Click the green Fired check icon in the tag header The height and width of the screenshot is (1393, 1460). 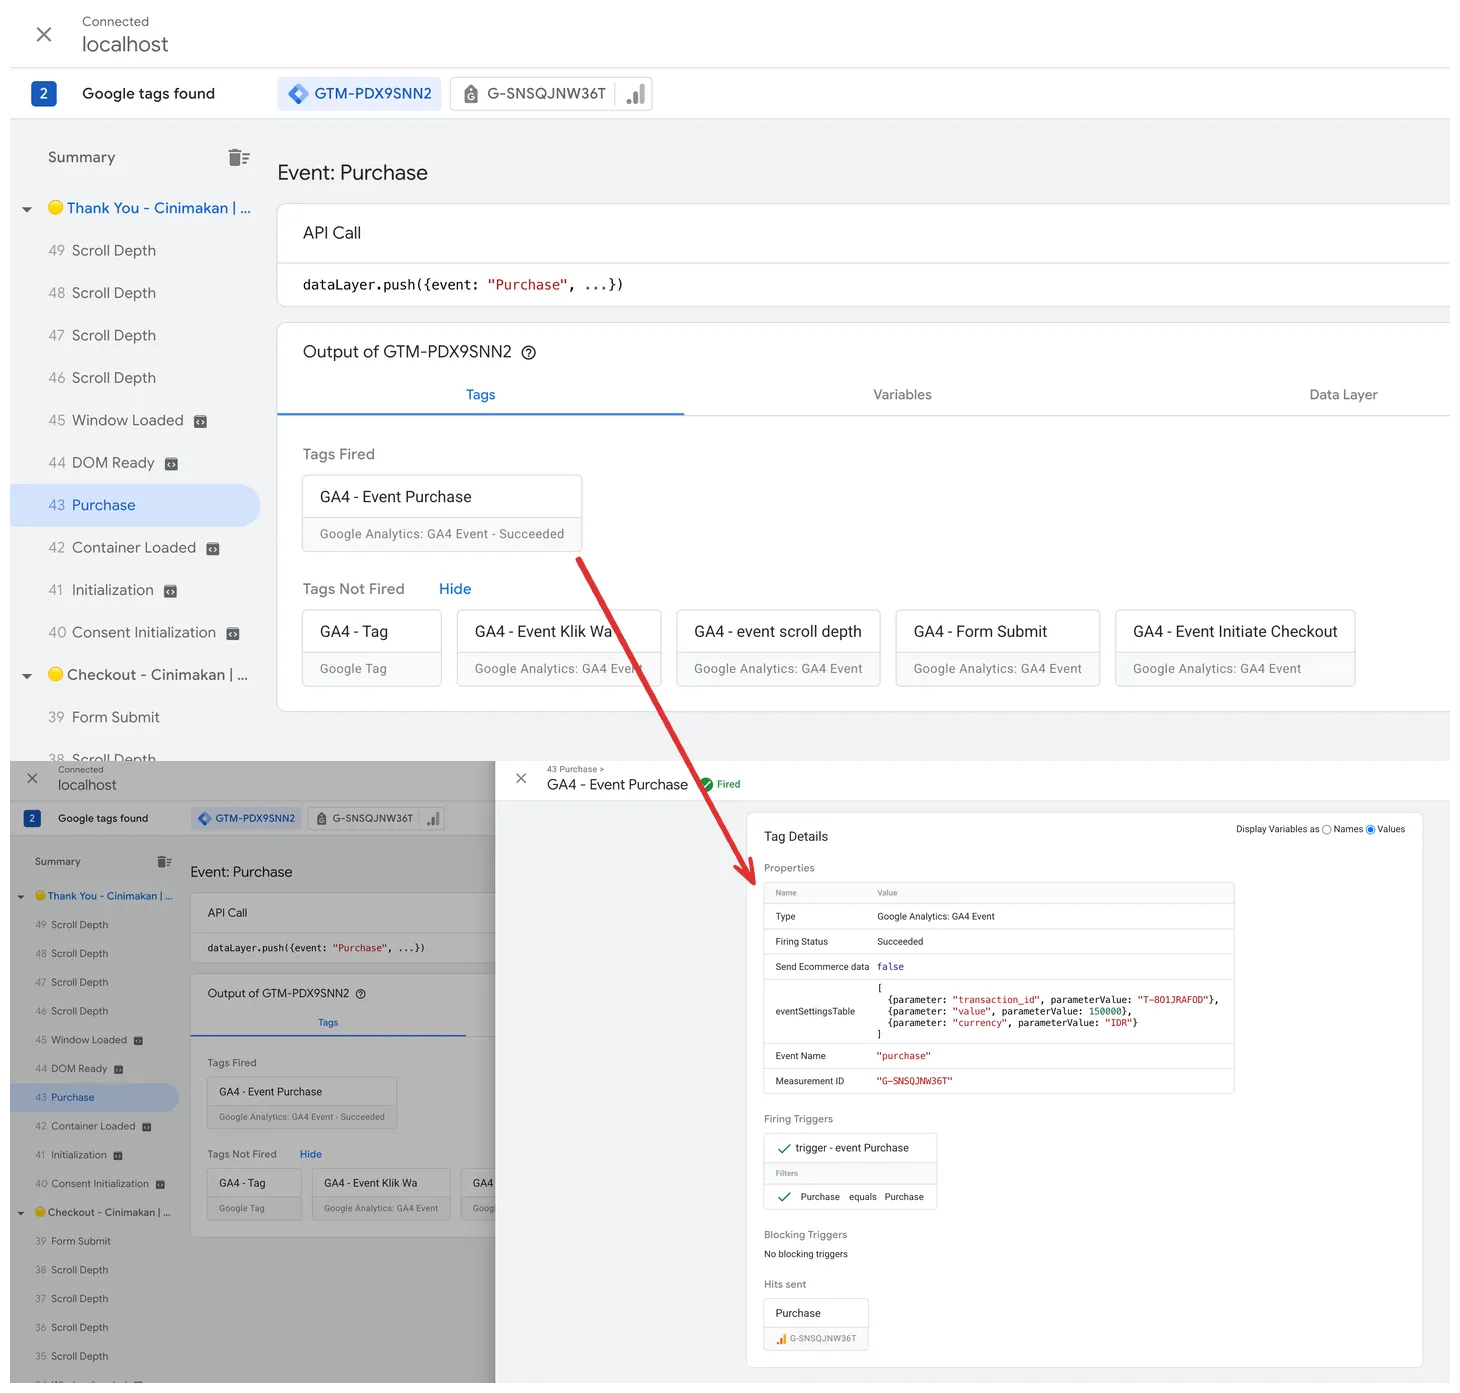[706, 785]
